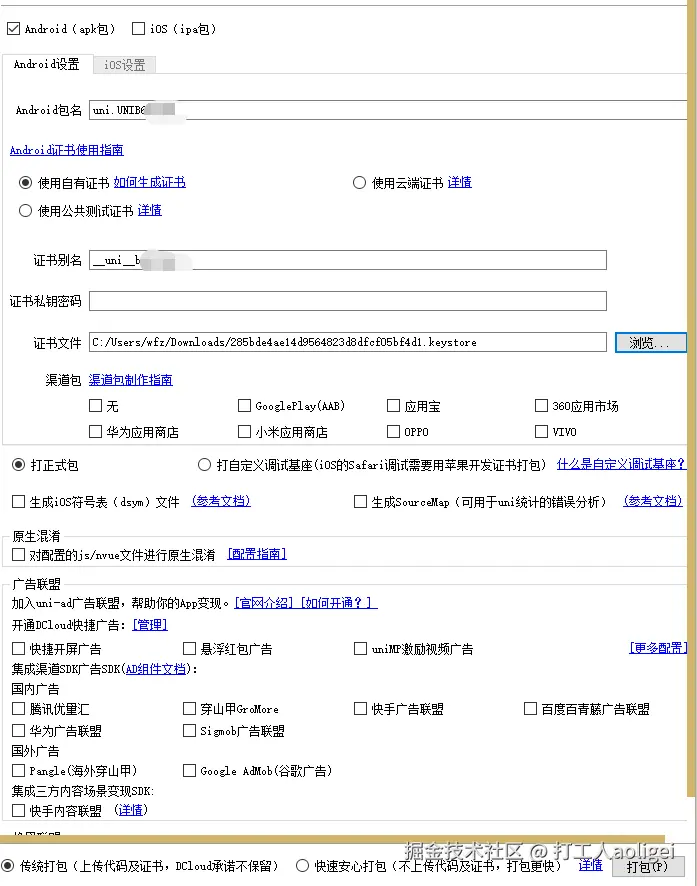
Task: Select 快速安心打包 radio button
Action: point(302,866)
